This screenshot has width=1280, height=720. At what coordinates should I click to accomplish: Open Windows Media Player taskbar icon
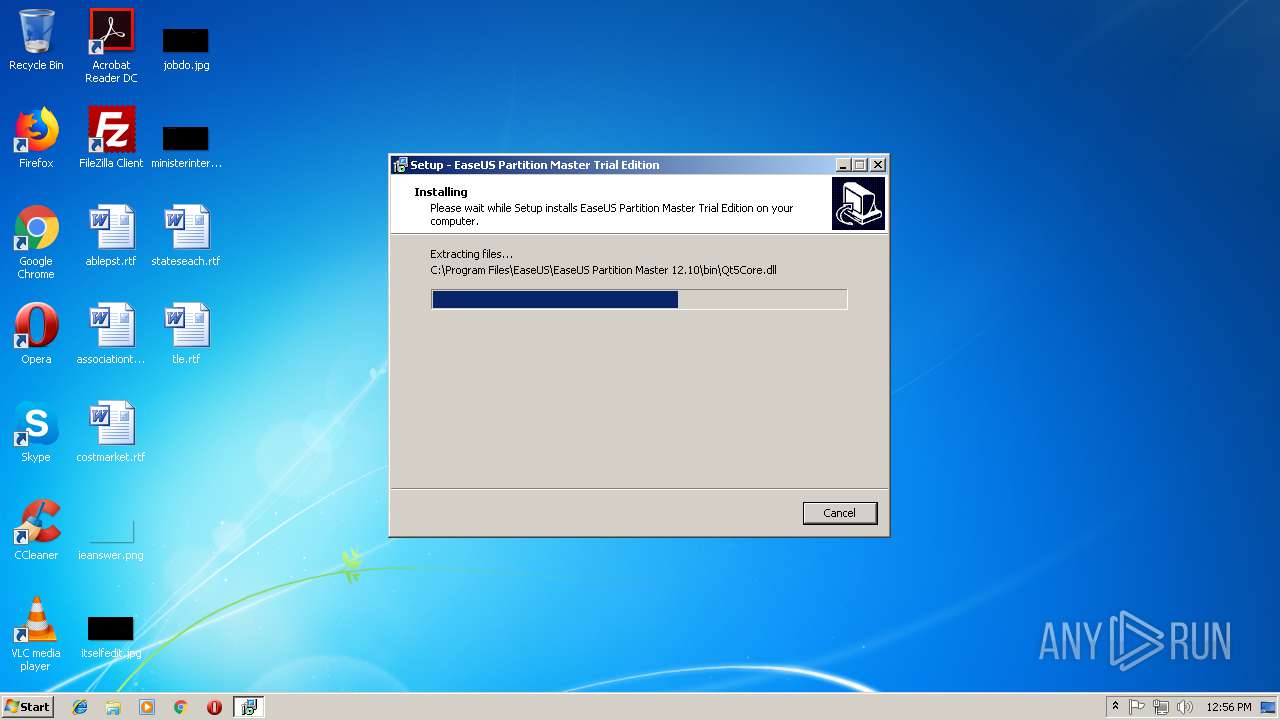tap(147, 707)
